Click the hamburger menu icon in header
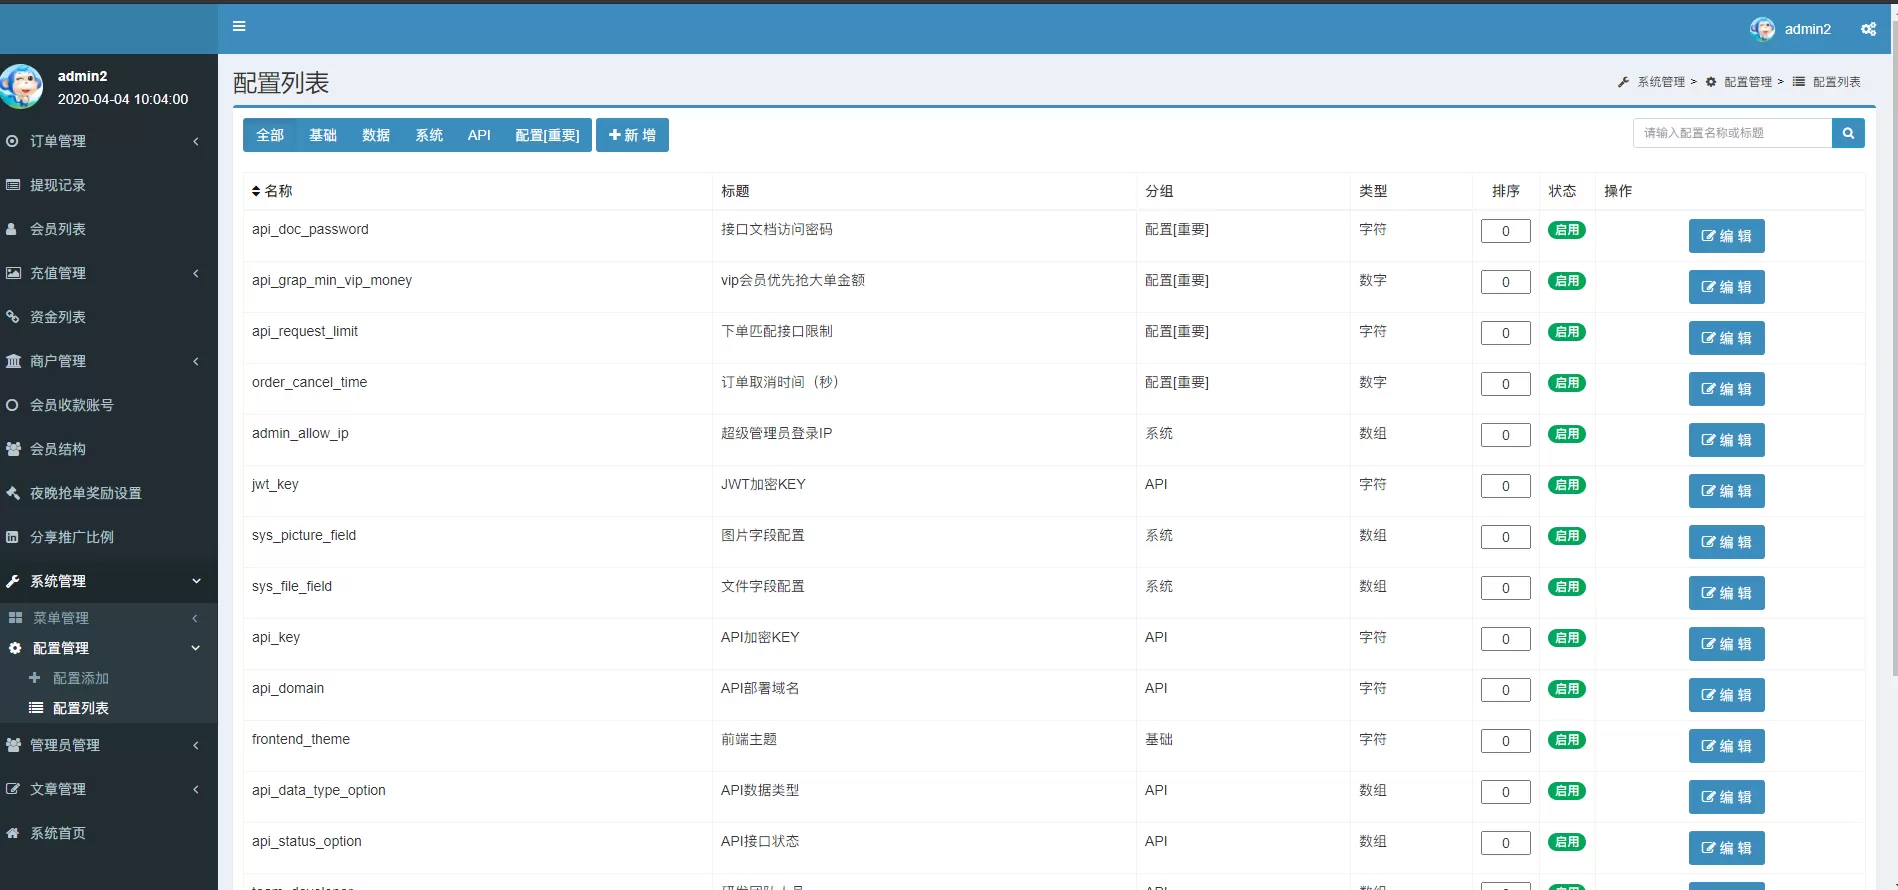Screen dimensions: 1898x890 pyautogui.click(x=239, y=27)
